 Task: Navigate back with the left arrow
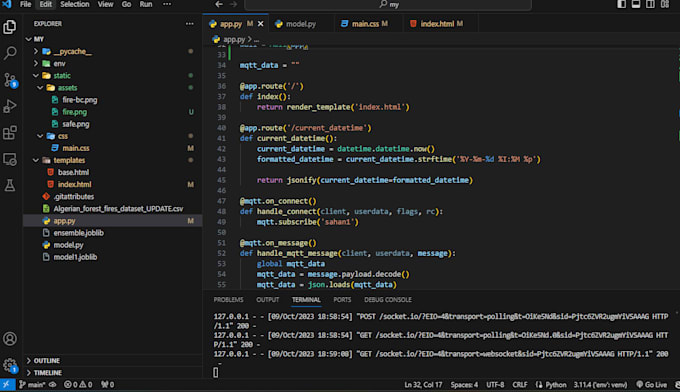click(219, 4)
